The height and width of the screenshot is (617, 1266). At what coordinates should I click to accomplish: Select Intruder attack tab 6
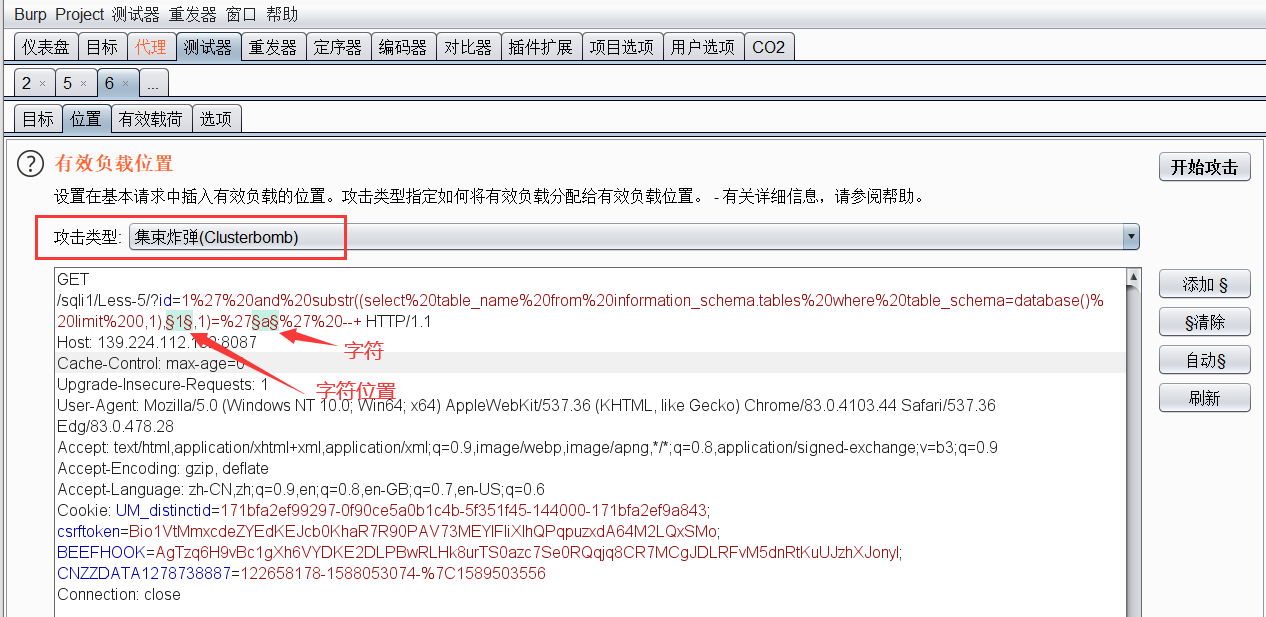click(x=110, y=83)
